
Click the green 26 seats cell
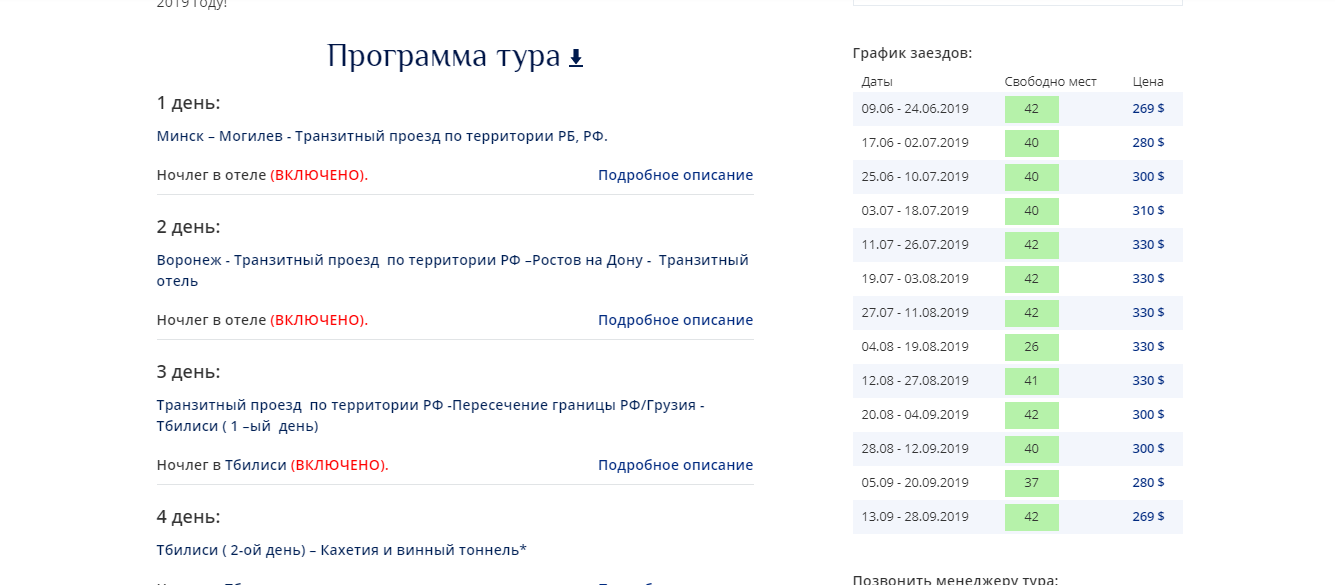1031,347
